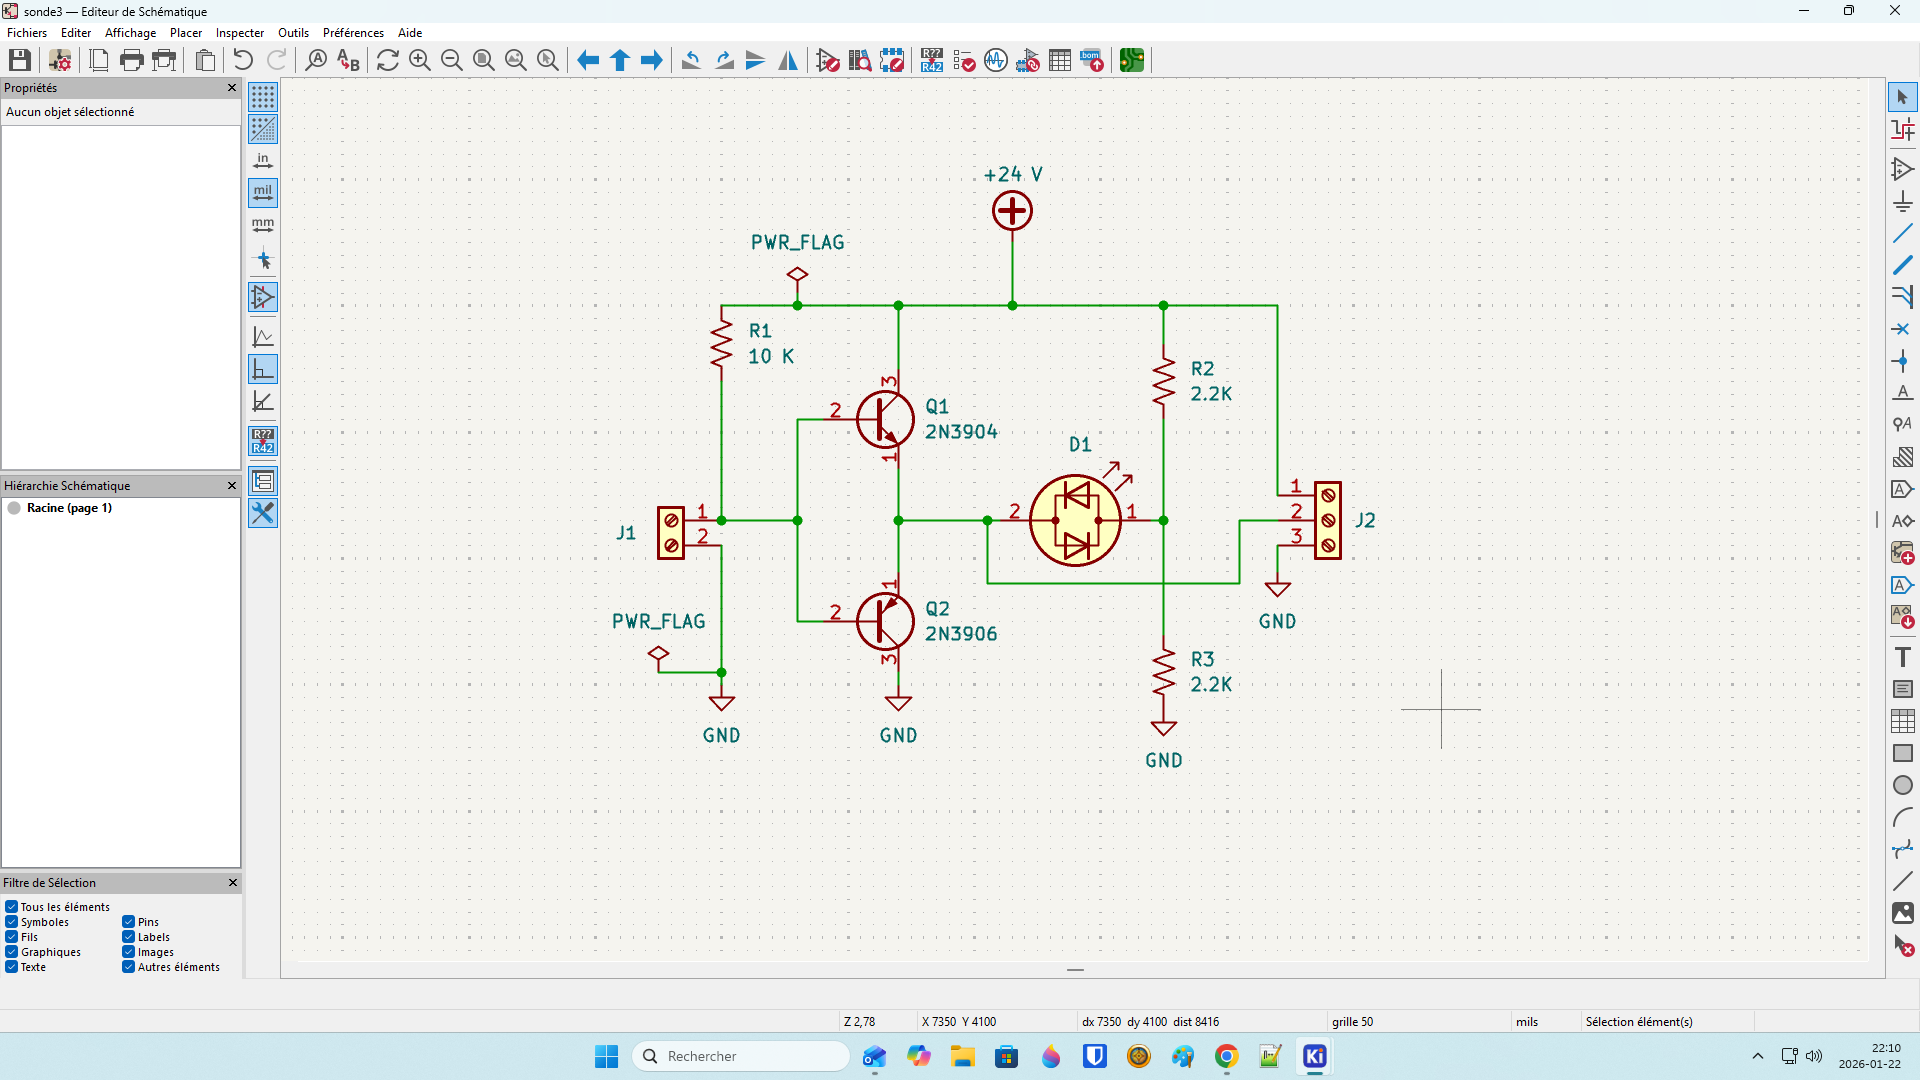Screen dimensions: 1920x1080
Task: Switch units to millimeters
Action: (263, 226)
